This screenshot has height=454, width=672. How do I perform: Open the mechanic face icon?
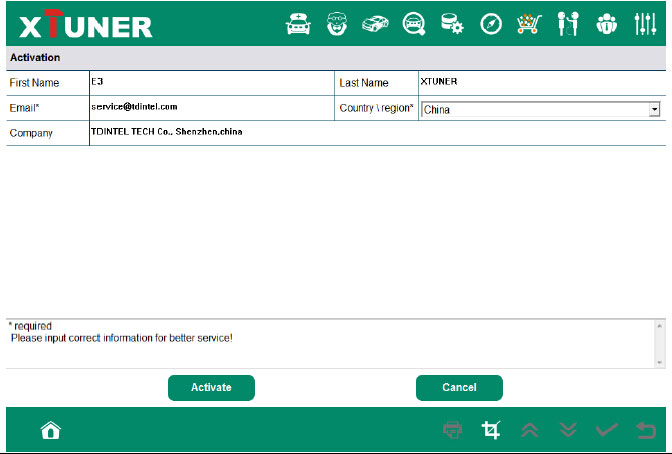(x=337, y=24)
